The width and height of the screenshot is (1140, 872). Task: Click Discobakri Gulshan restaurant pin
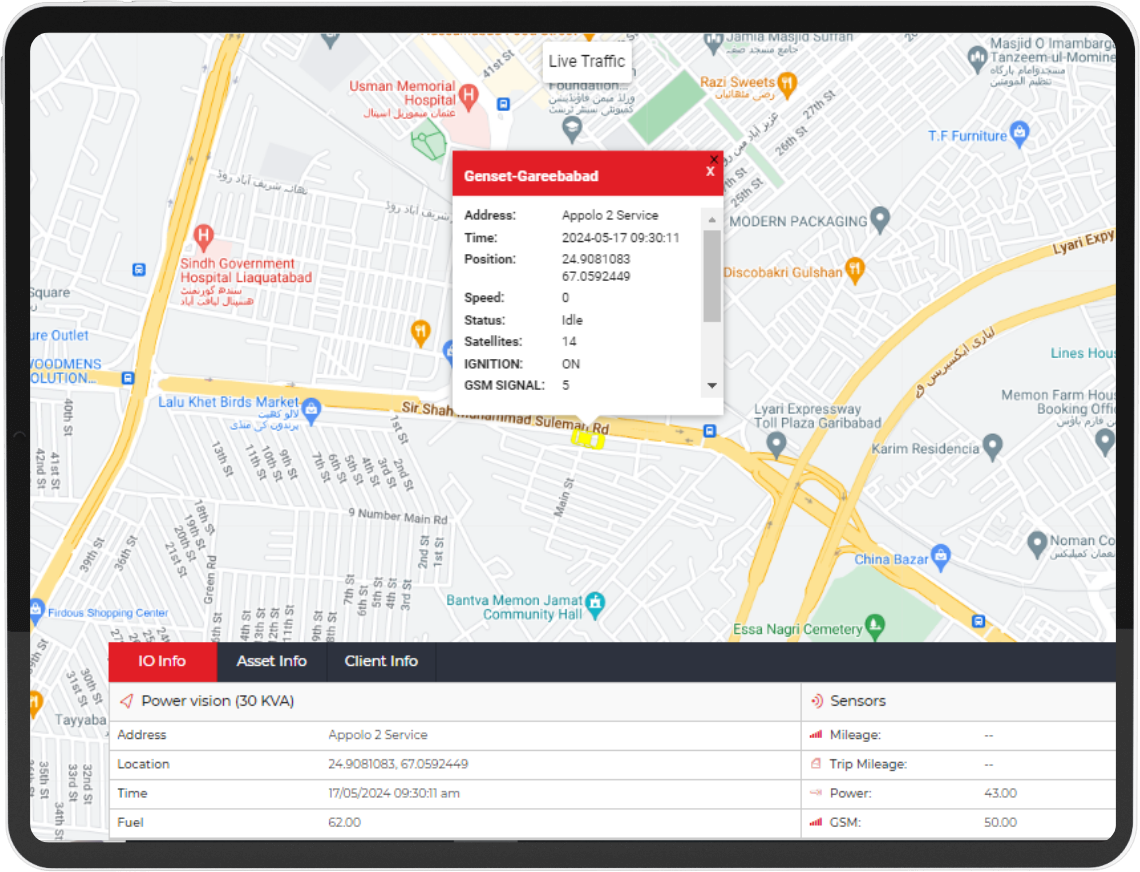point(854,268)
